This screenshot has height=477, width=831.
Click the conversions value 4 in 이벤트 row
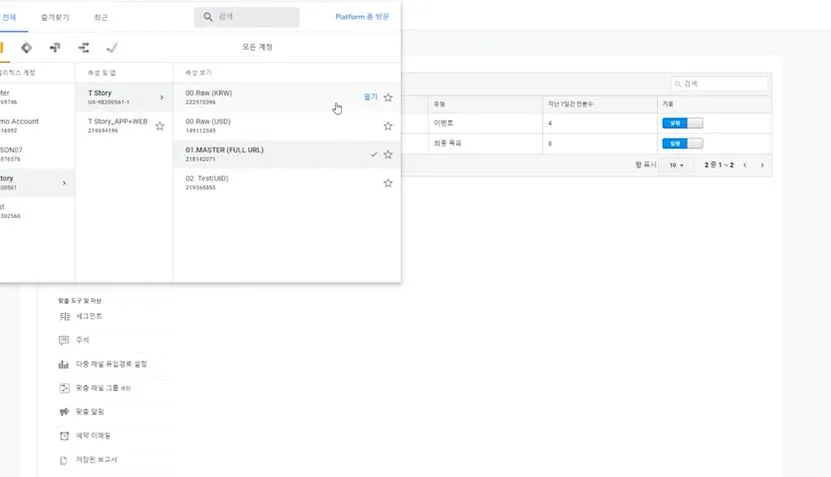(550, 123)
